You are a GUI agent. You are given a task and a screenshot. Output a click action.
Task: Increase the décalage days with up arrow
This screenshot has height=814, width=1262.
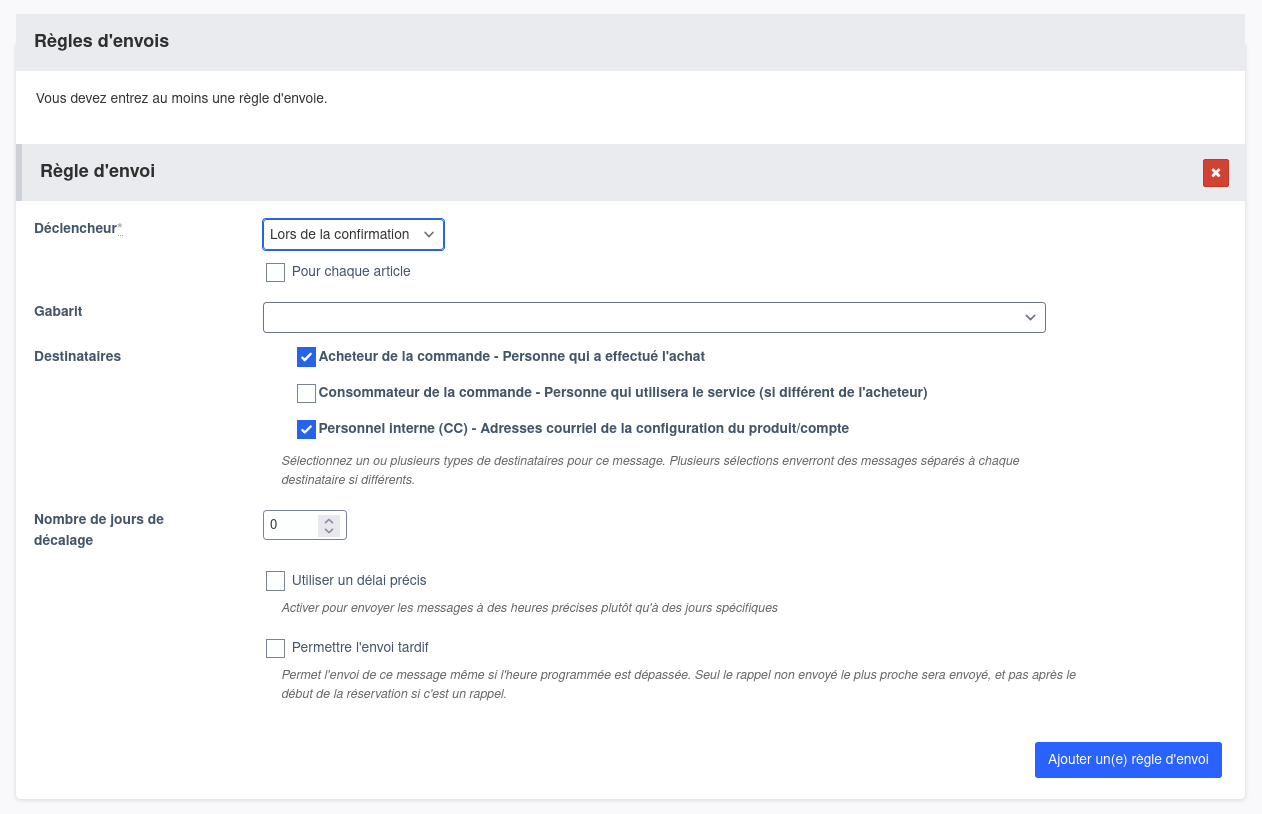pos(328,520)
